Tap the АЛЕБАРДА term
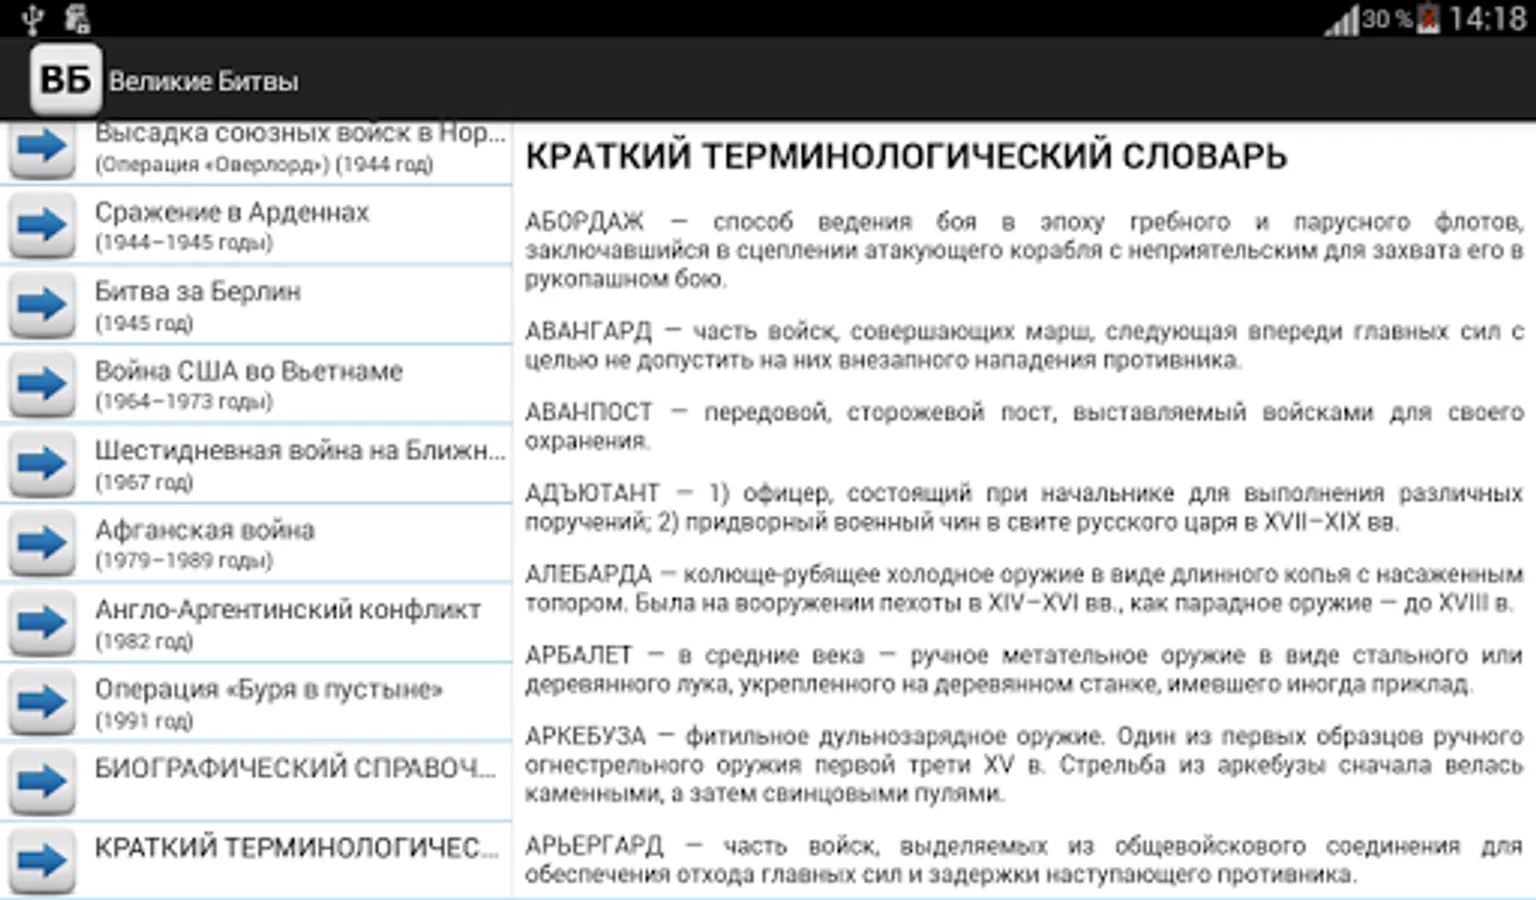This screenshot has height=900, width=1536. (x=588, y=573)
